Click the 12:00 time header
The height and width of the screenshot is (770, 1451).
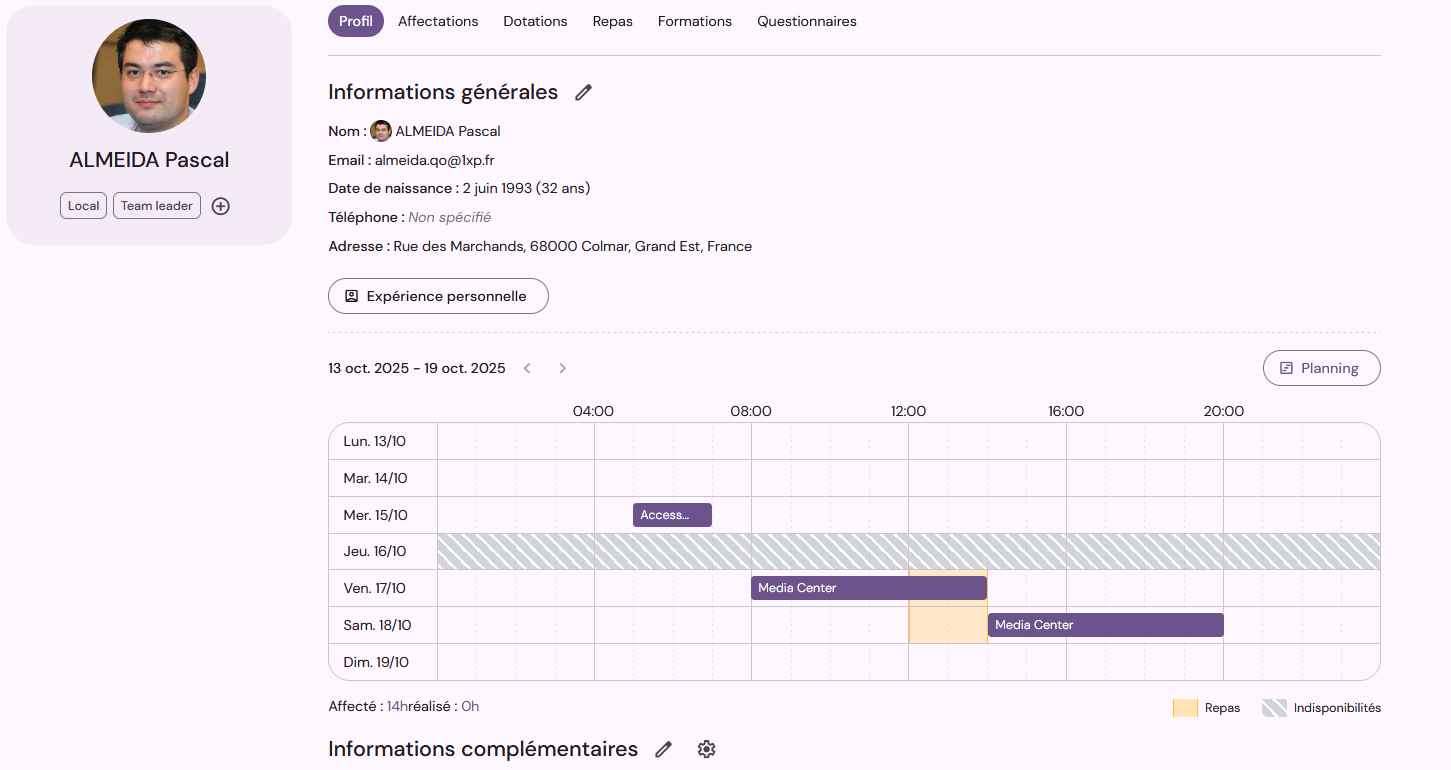[x=908, y=411]
